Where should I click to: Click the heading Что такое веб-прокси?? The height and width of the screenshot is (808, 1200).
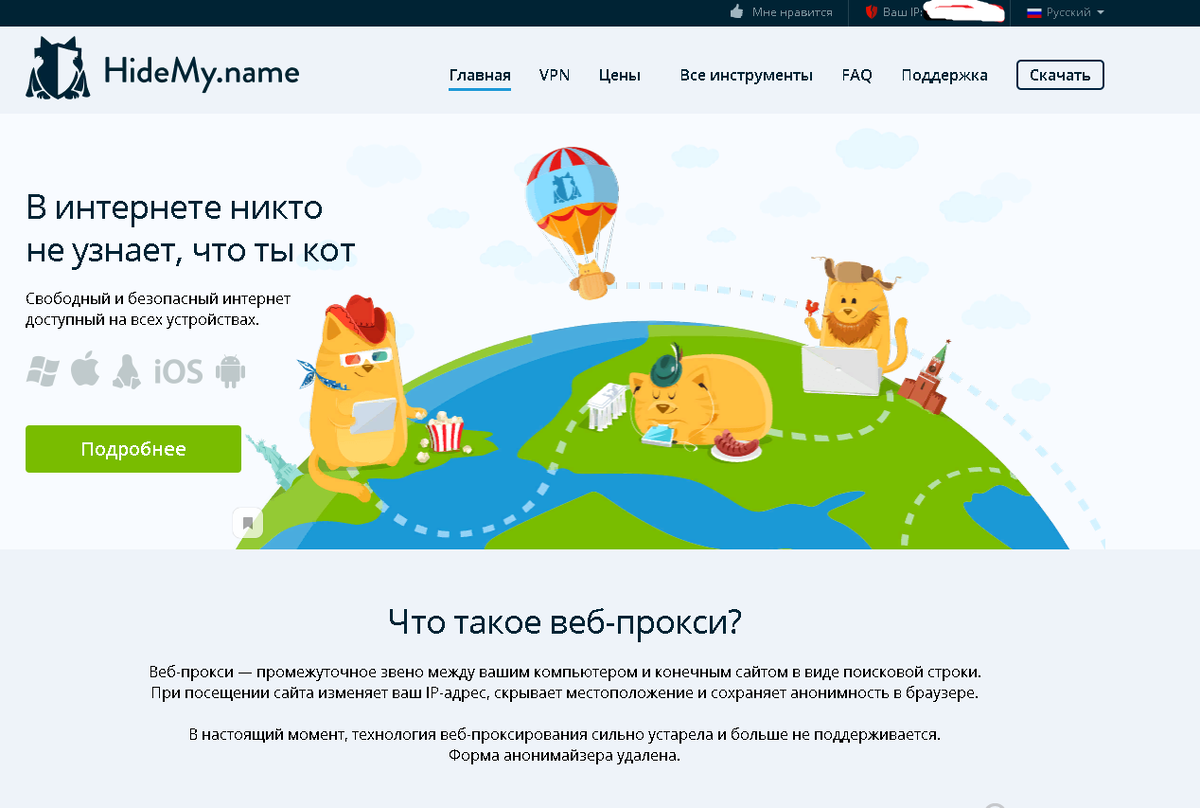pos(565,622)
